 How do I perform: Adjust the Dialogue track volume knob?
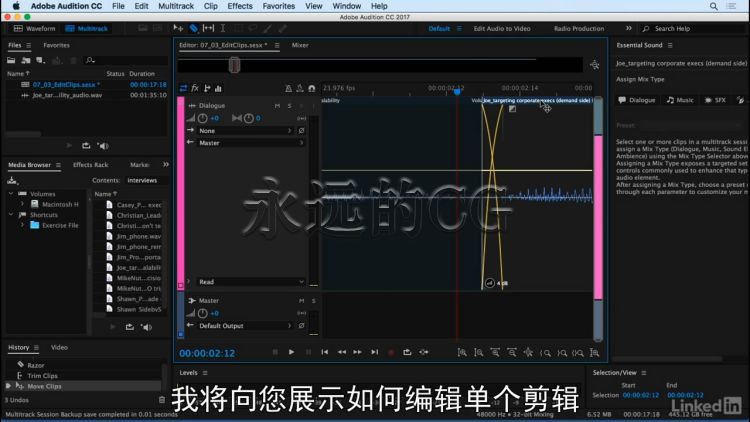pyautogui.click(x=203, y=118)
